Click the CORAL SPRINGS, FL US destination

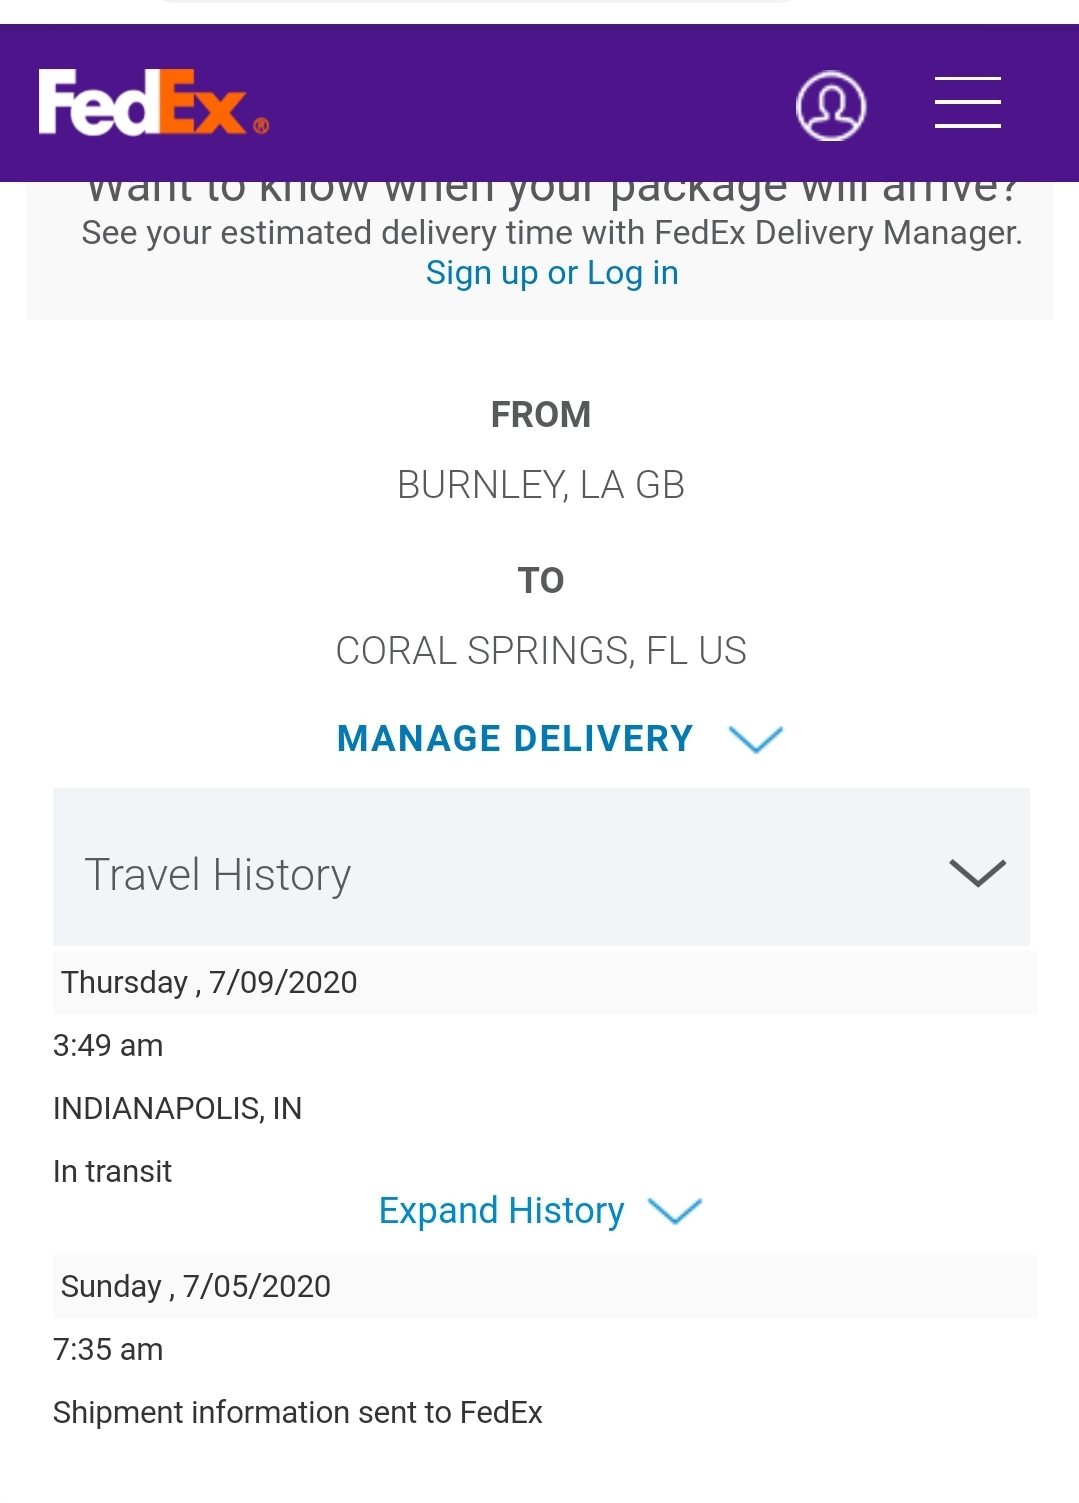[541, 651]
